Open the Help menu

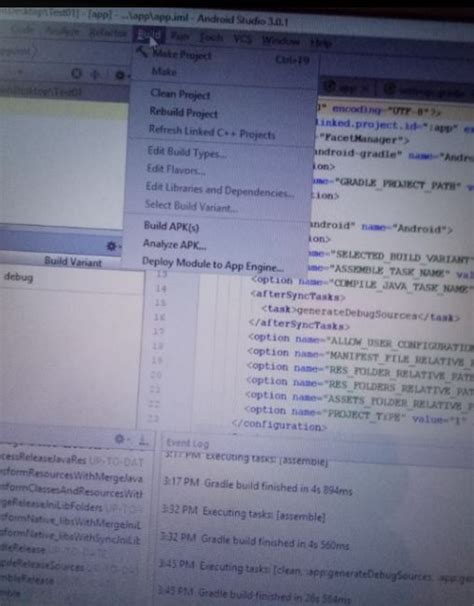click(x=321, y=43)
